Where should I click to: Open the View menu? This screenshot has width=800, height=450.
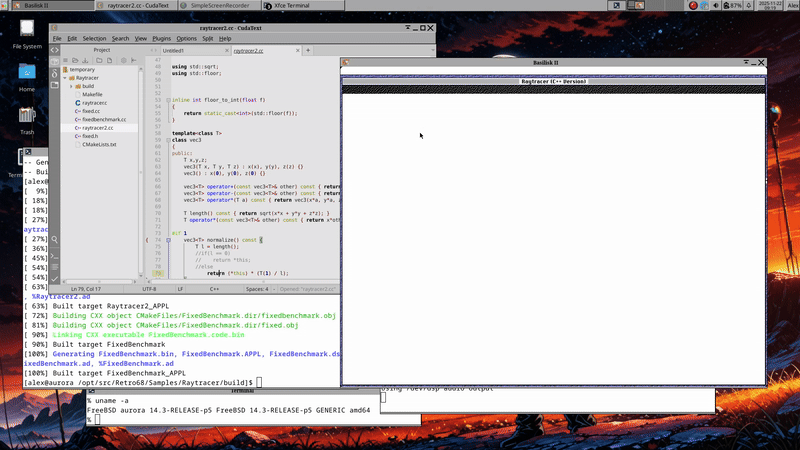click(140, 38)
